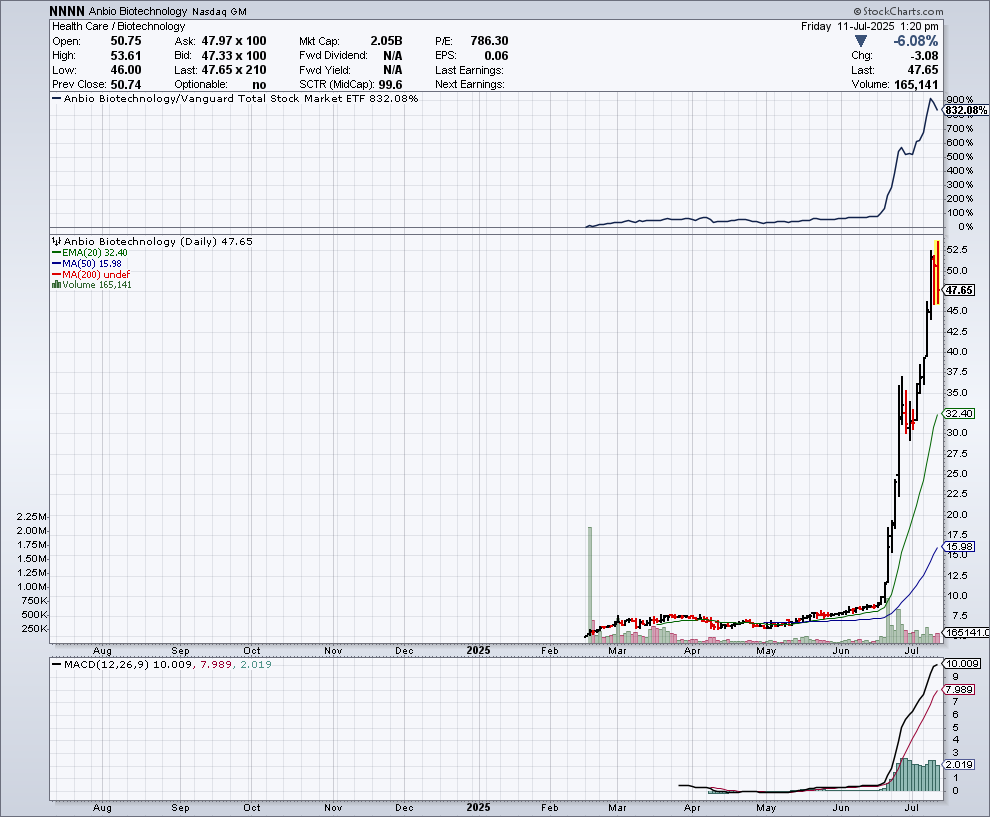Click the 165141.0 volume tag on the axis
Screen dimensions: 990x817
(966, 632)
